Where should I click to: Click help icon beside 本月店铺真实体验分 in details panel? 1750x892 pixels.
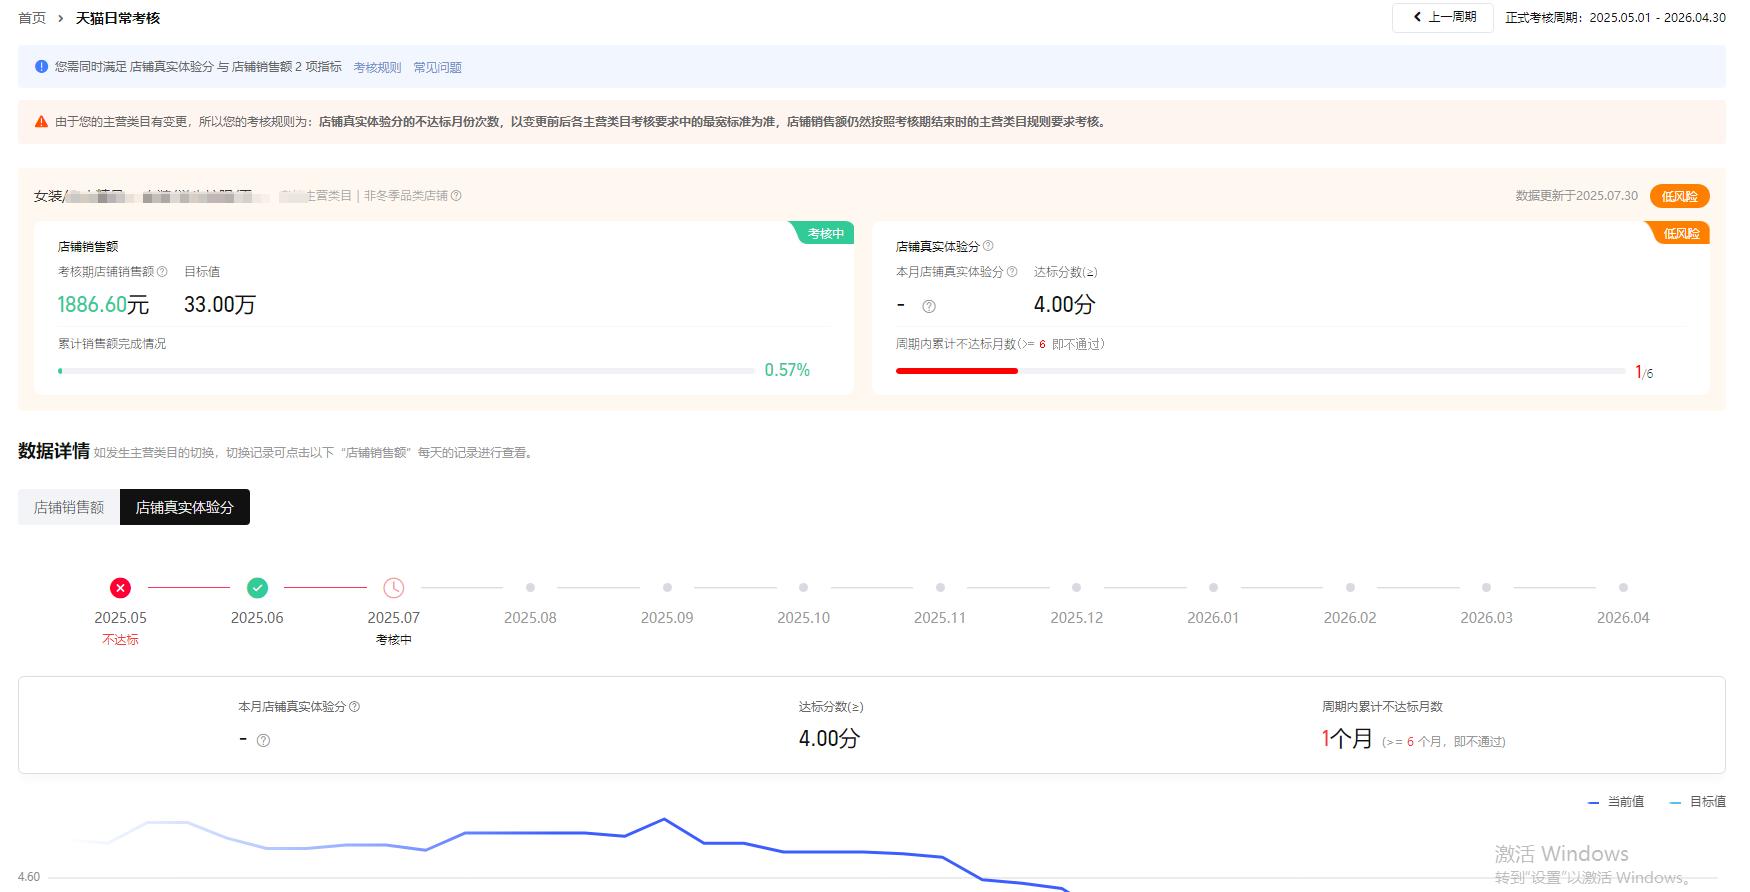click(x=354, y=707)
